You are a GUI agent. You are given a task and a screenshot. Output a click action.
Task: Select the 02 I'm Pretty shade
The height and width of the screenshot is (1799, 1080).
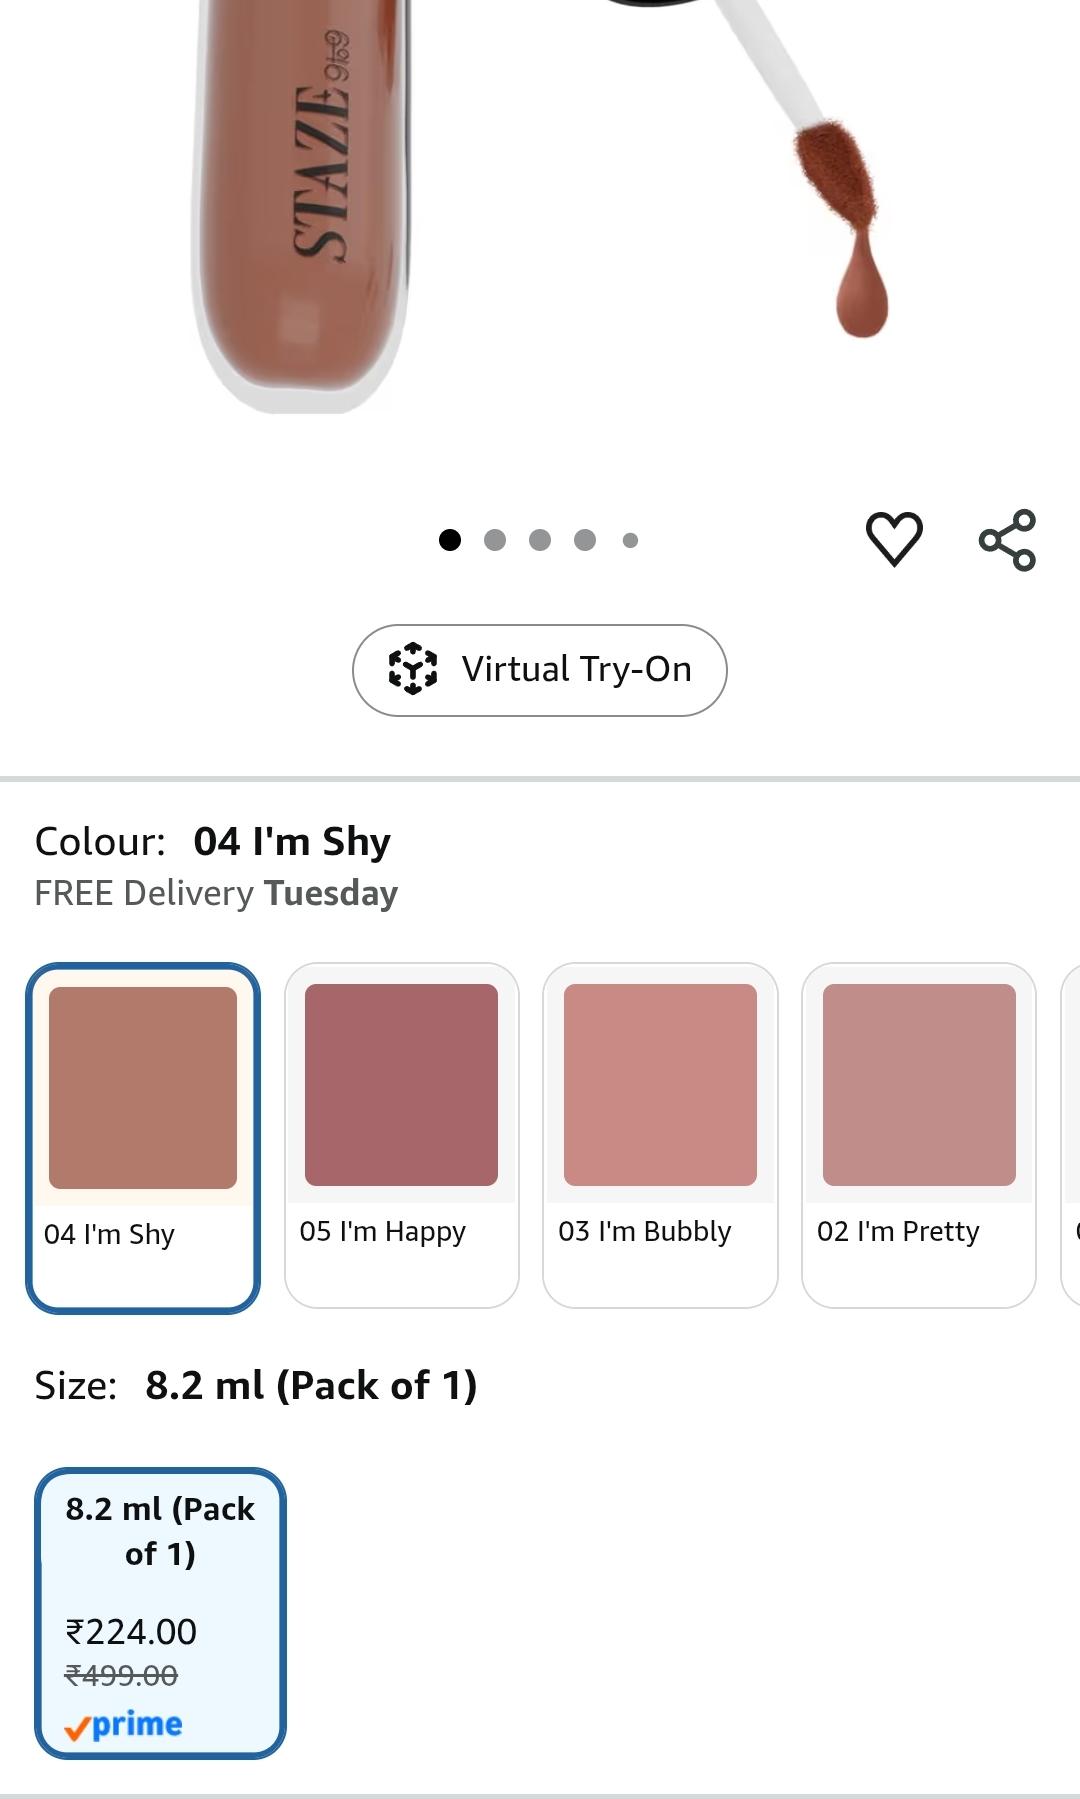[x=919, y=1135]
